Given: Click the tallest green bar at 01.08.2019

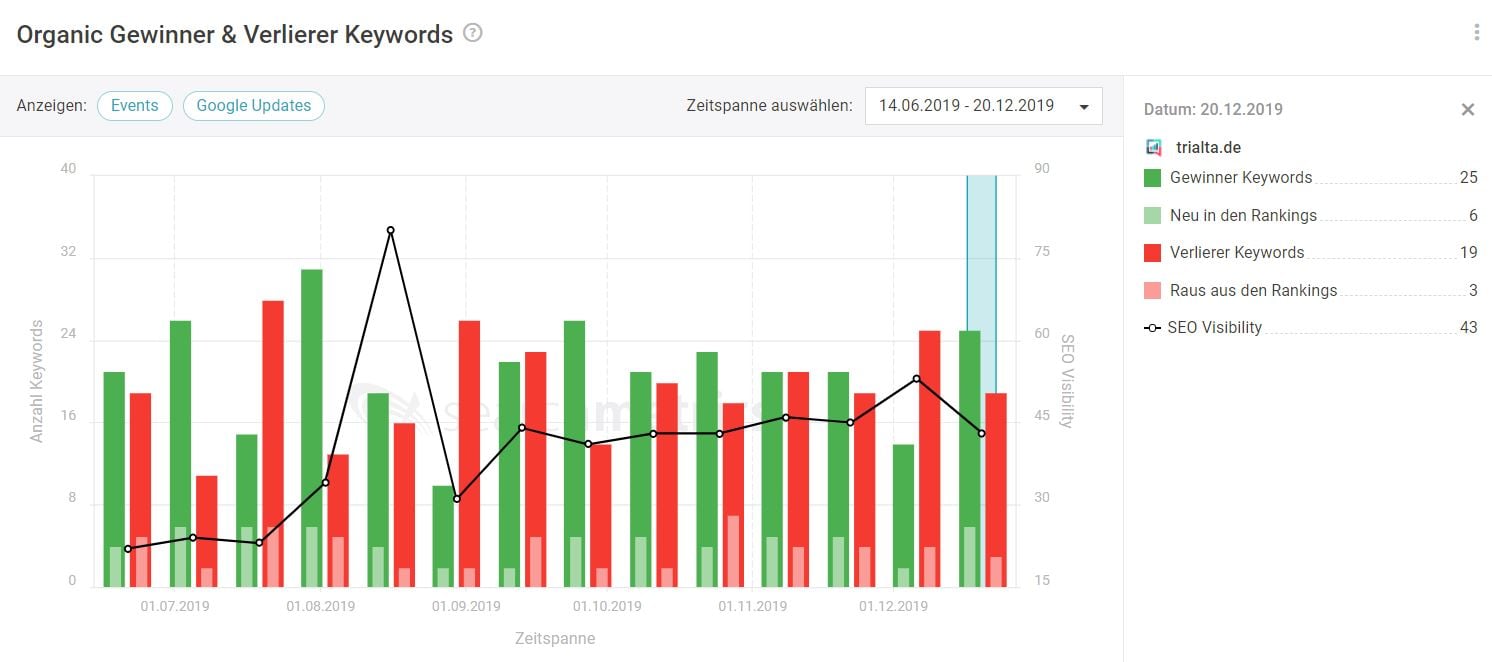Looking at the screenshot, I should click(x=311, y=427).
